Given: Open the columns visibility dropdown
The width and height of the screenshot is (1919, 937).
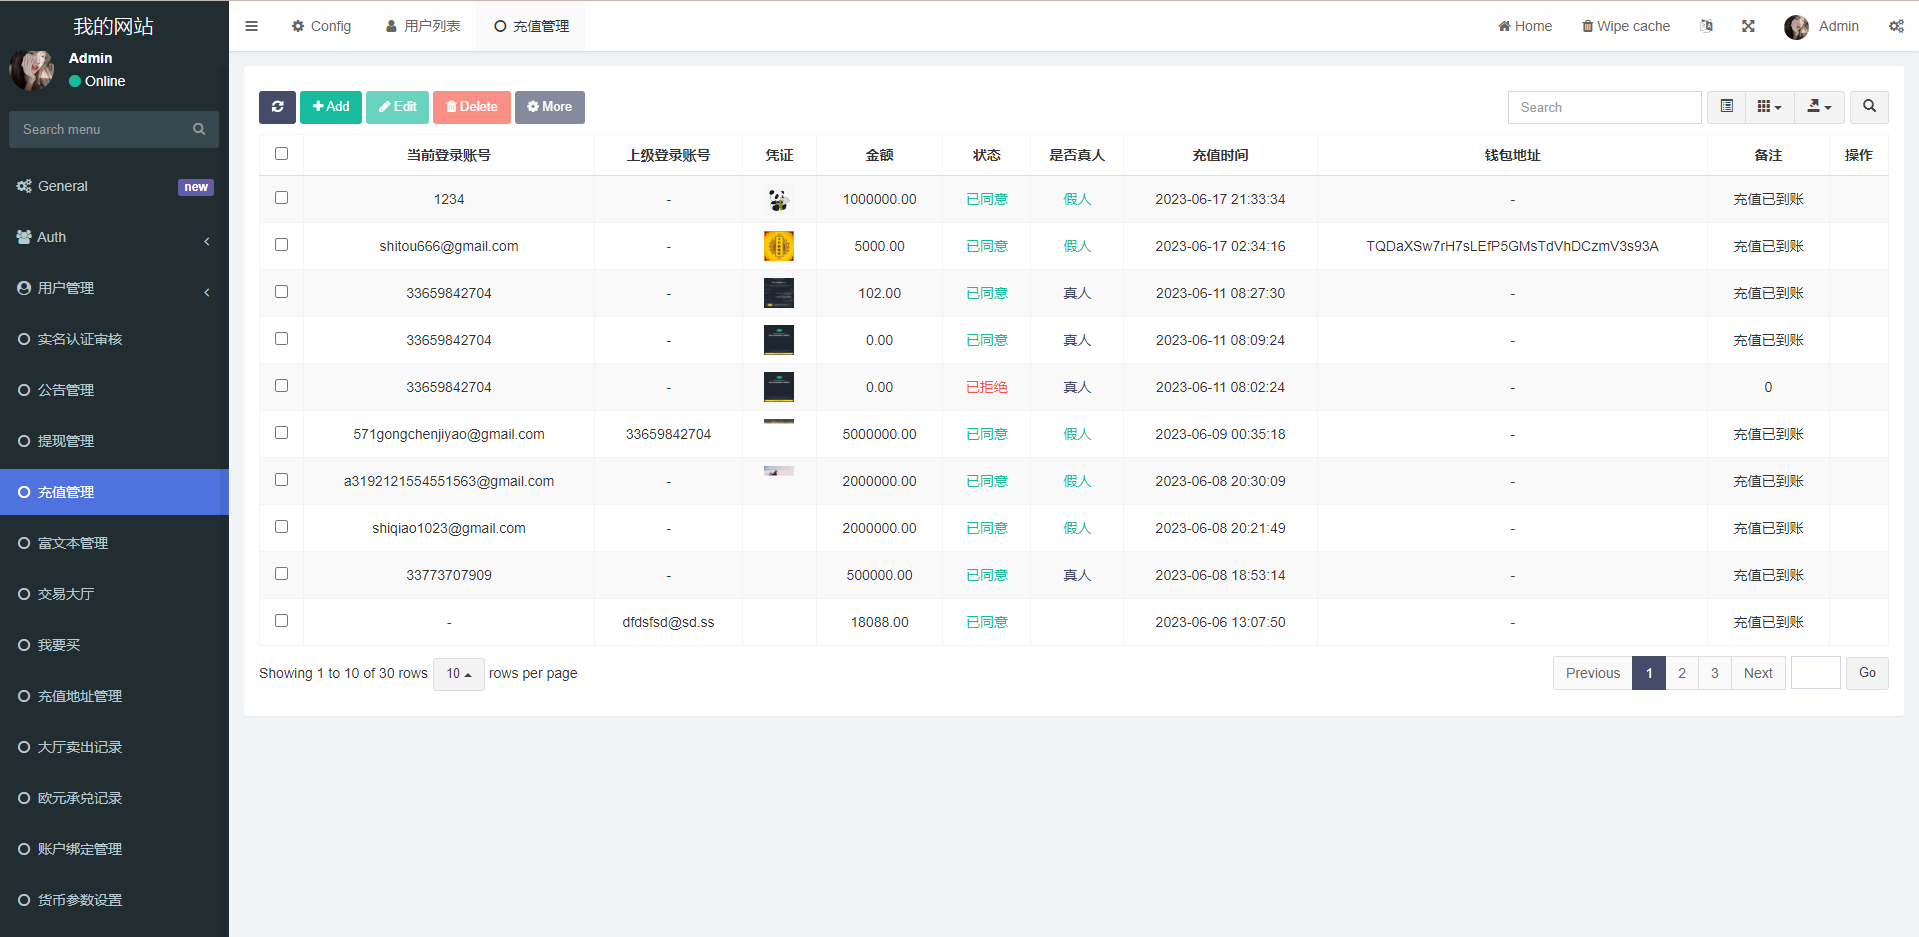Looking at the screenshot, I should [x=1769, y=107].
